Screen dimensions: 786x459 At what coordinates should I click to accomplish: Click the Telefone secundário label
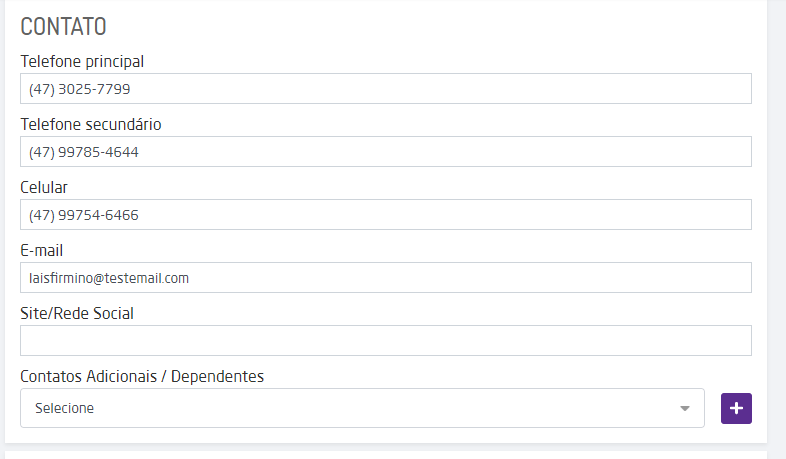tap(91, 125)
